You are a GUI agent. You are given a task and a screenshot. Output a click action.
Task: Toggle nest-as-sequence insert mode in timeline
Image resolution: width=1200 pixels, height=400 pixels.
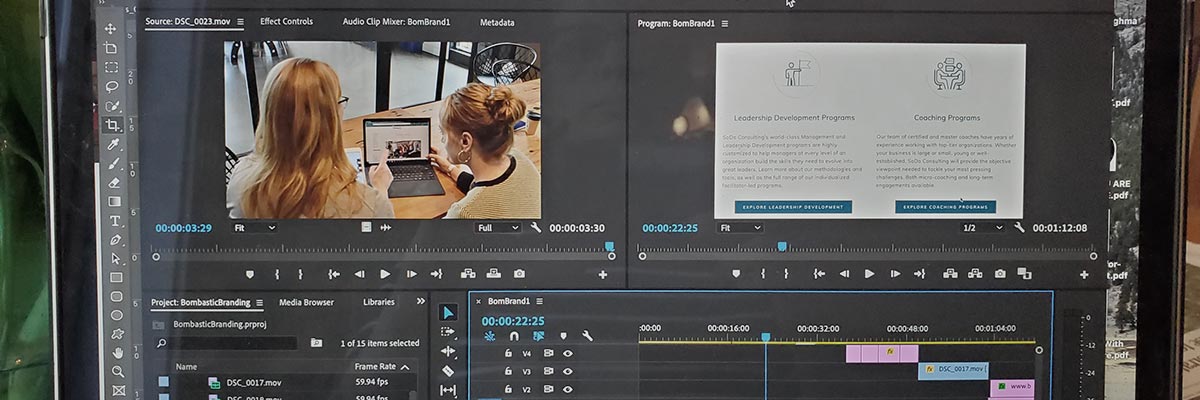pyautogui.click(x=490, y=336)
